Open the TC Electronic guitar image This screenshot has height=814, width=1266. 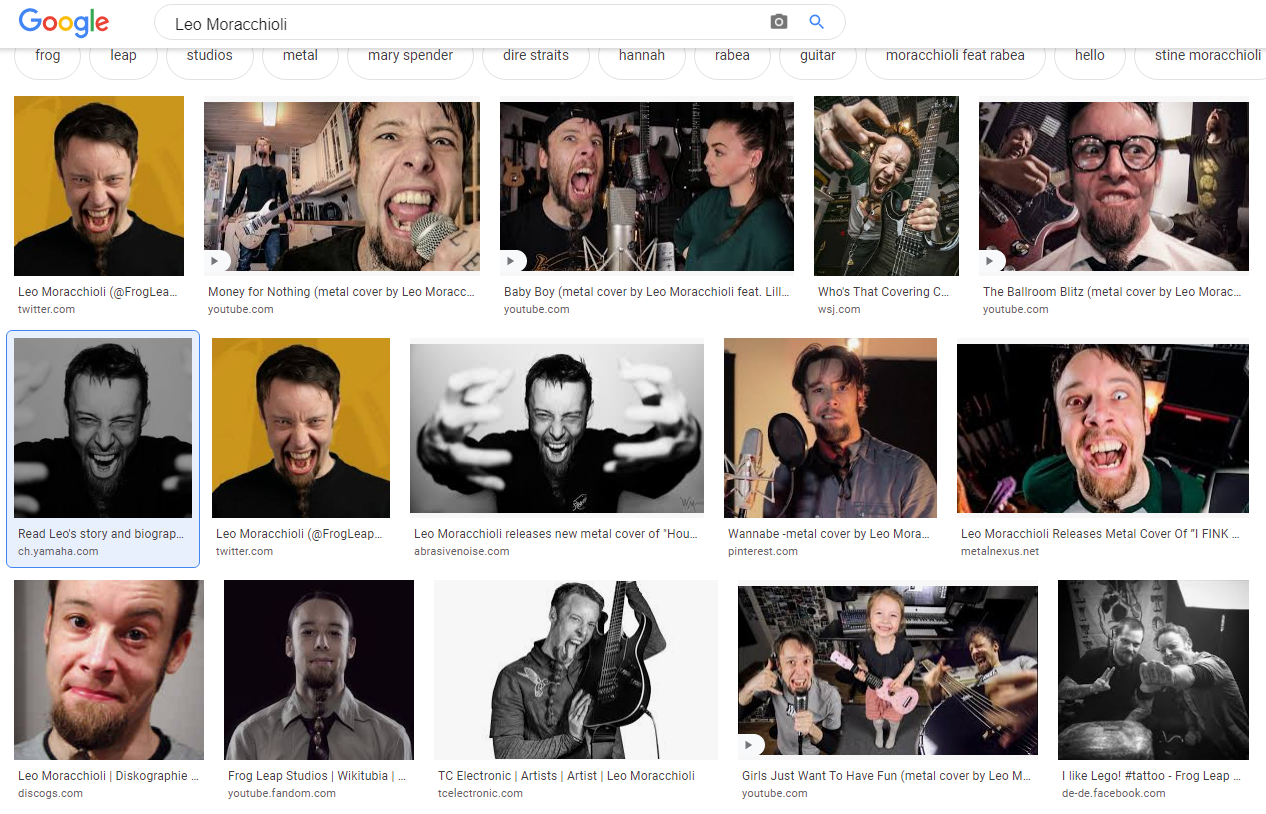[x=576, y=670]
